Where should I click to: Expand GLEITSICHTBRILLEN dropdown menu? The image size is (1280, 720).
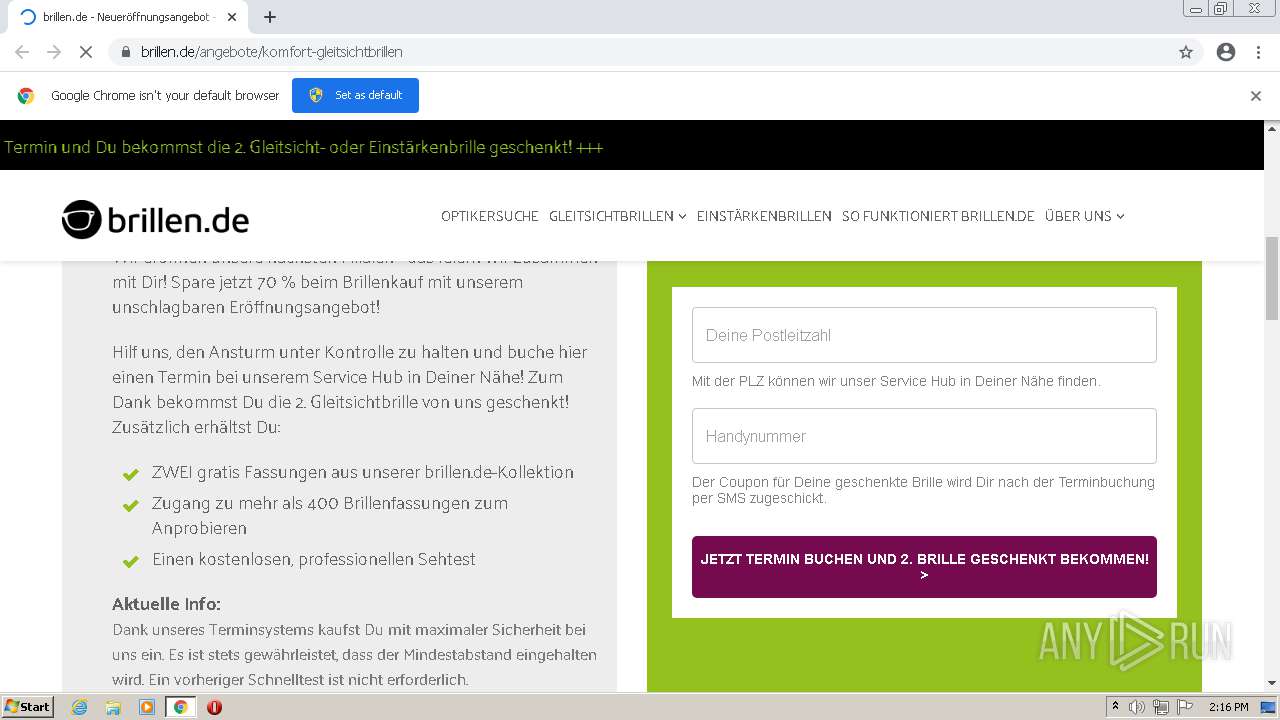tap(617, 216)
